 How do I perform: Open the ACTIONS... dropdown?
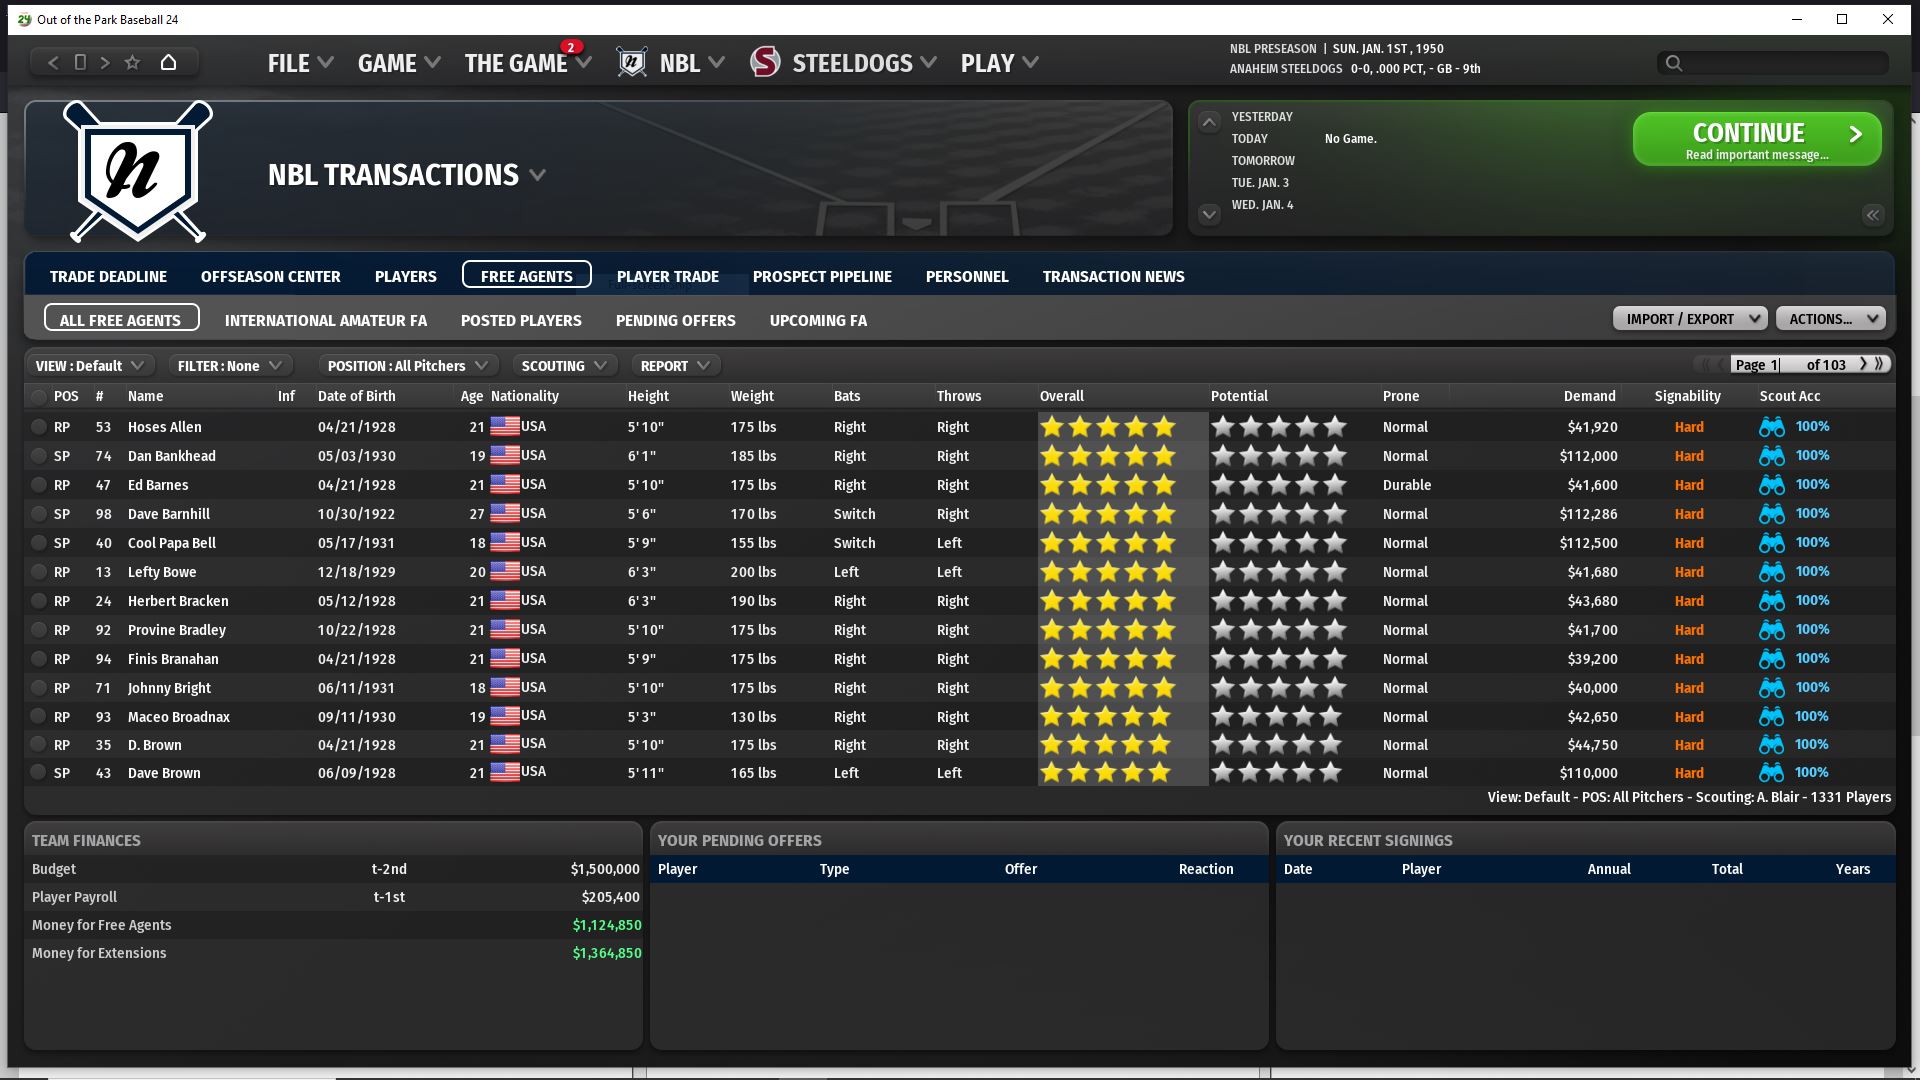(x=1829, y=319)
